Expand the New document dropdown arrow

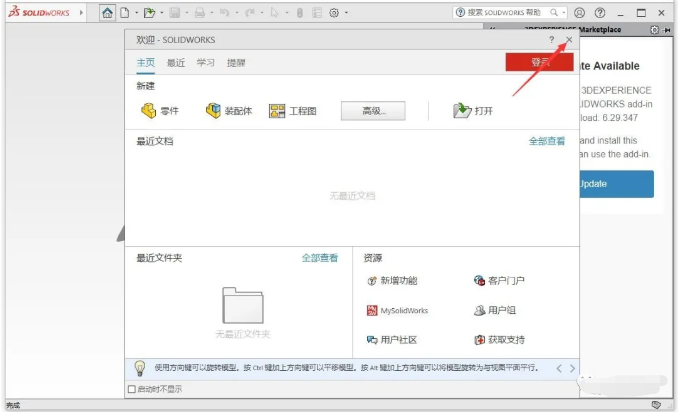(136, 13)
